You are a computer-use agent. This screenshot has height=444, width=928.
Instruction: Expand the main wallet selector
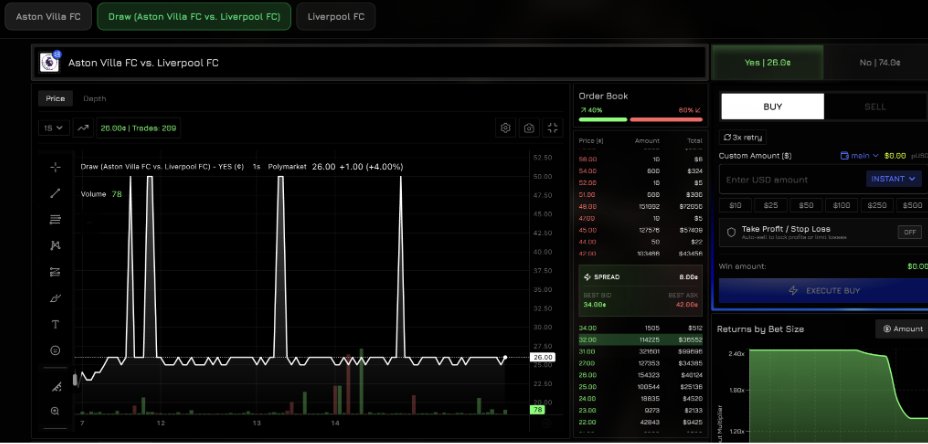(860, 156)
